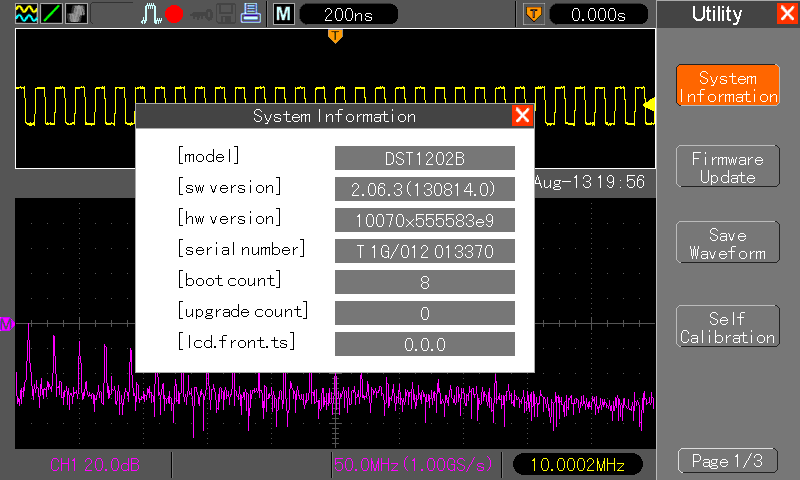Click the 10.0002MHz frequency counter
Screen dimensions: 800x480
click(x=578, y=465)
